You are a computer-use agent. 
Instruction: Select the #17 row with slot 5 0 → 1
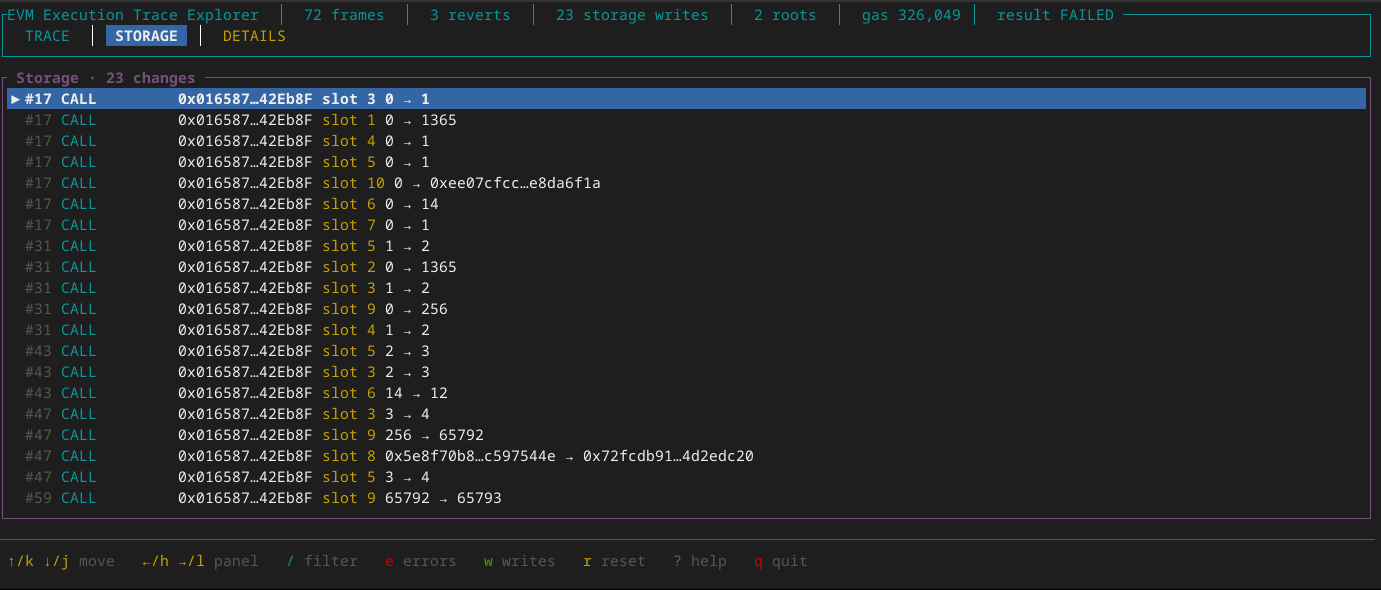pos(687,162)
